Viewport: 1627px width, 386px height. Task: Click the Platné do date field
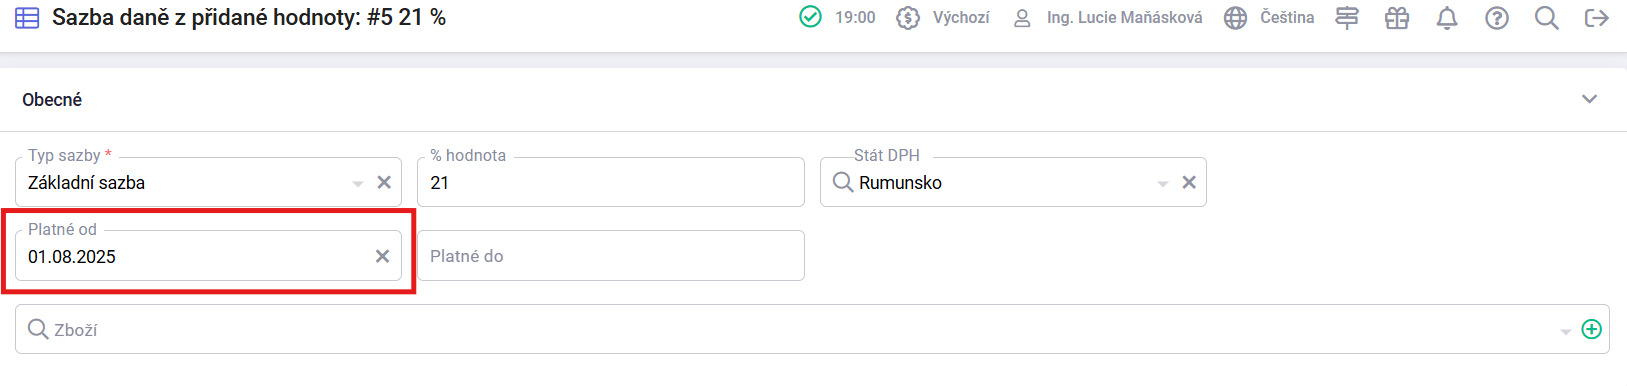611,256
